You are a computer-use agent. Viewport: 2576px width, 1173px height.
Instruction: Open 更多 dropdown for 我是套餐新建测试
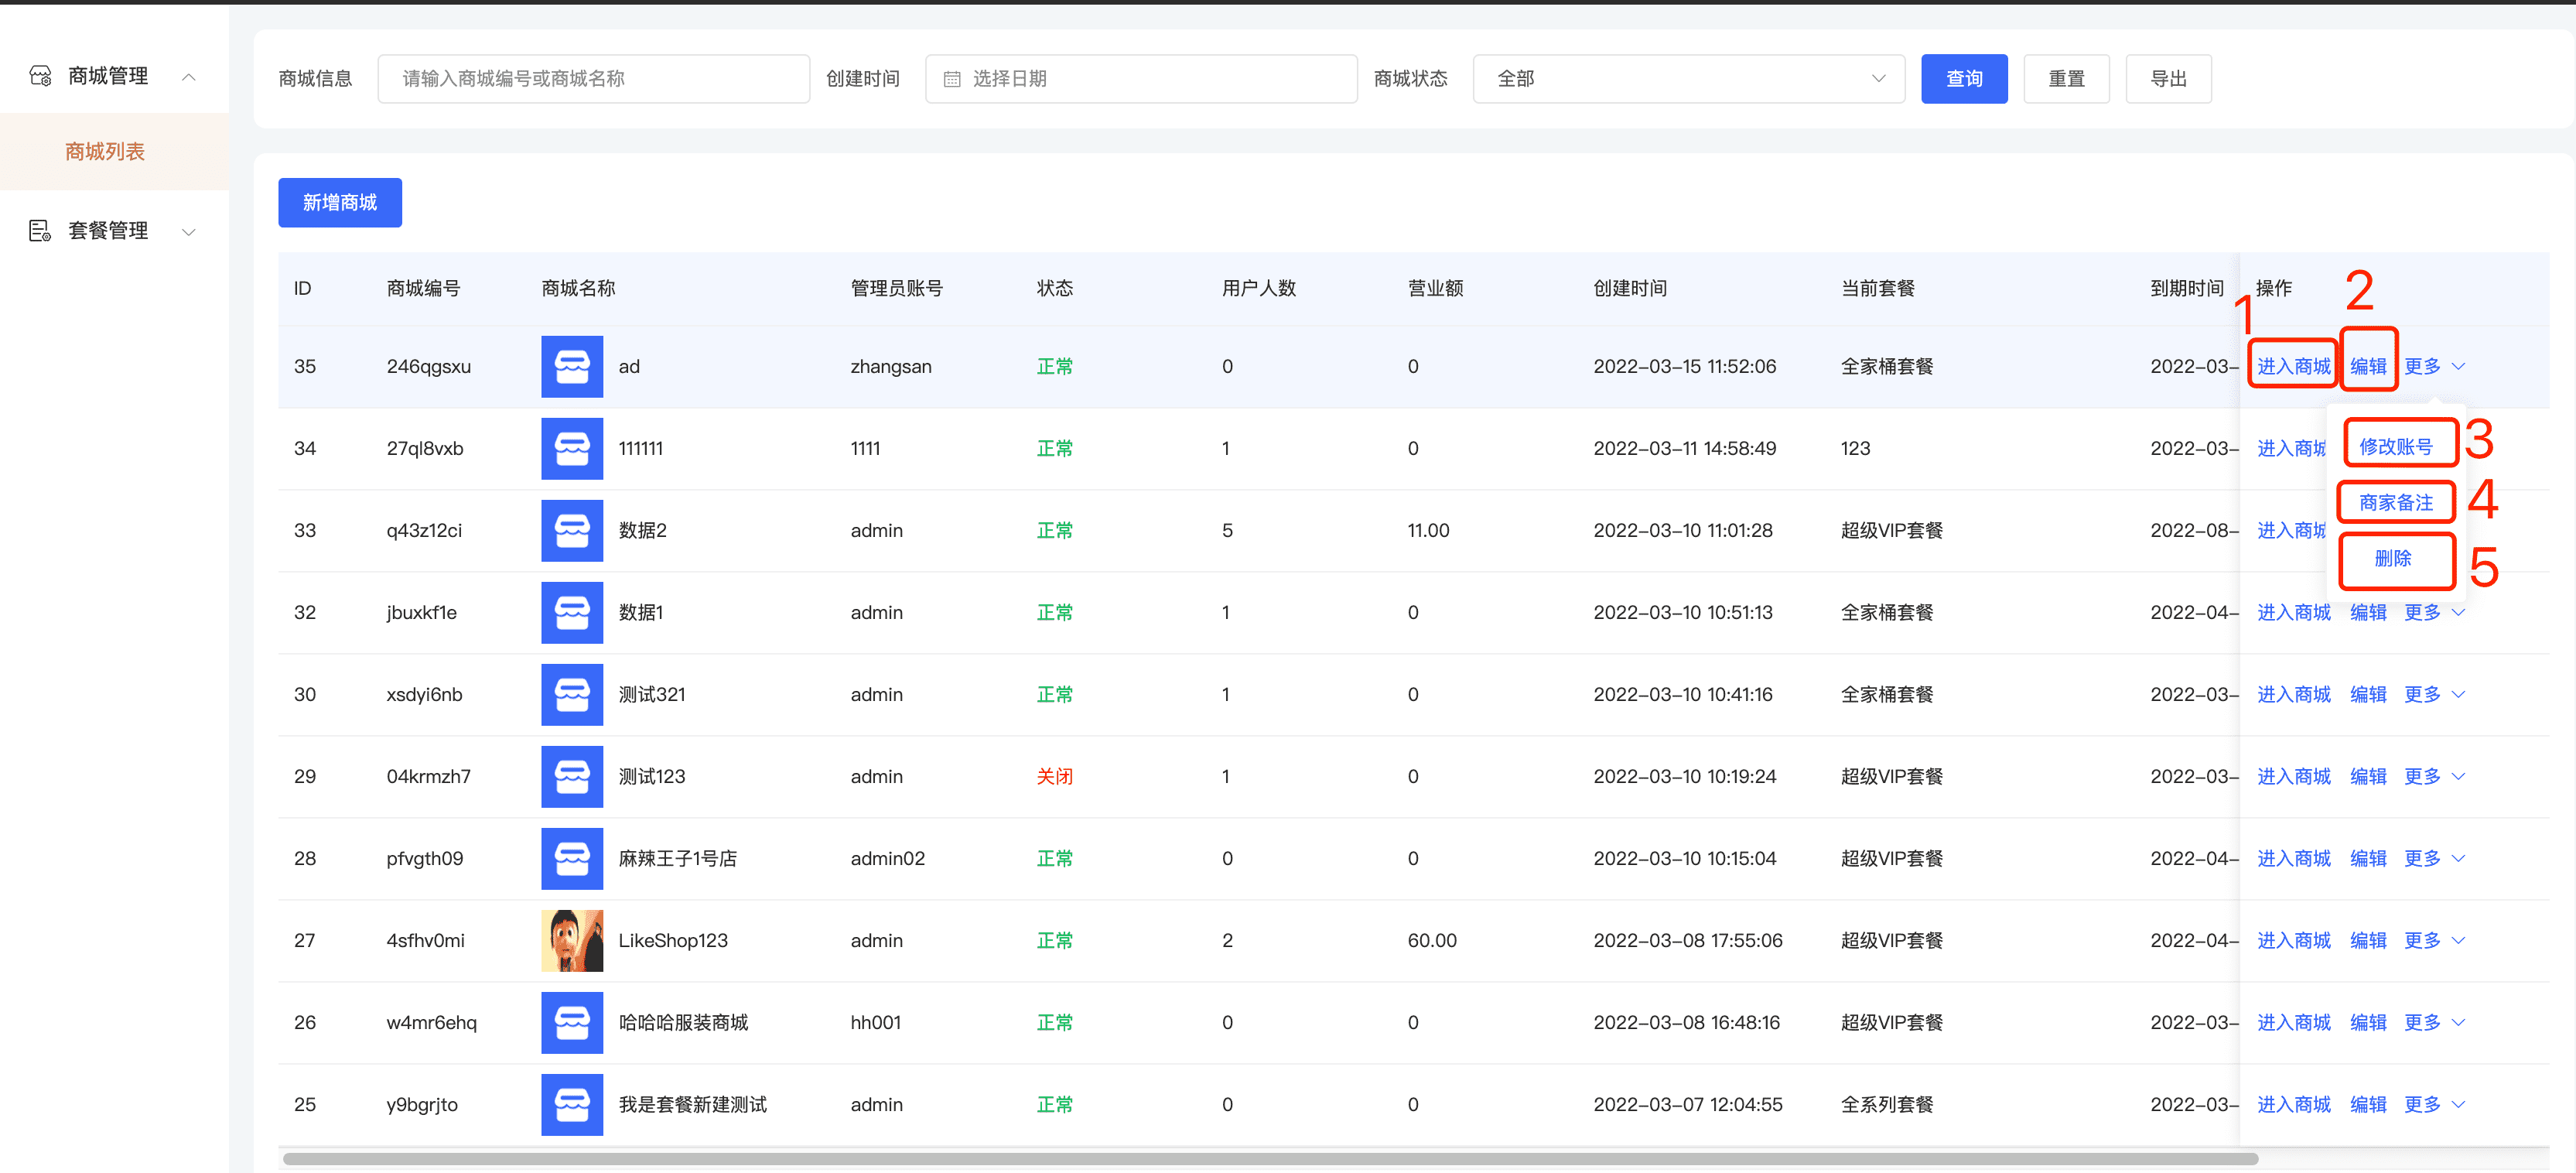click(2434, 1104)
